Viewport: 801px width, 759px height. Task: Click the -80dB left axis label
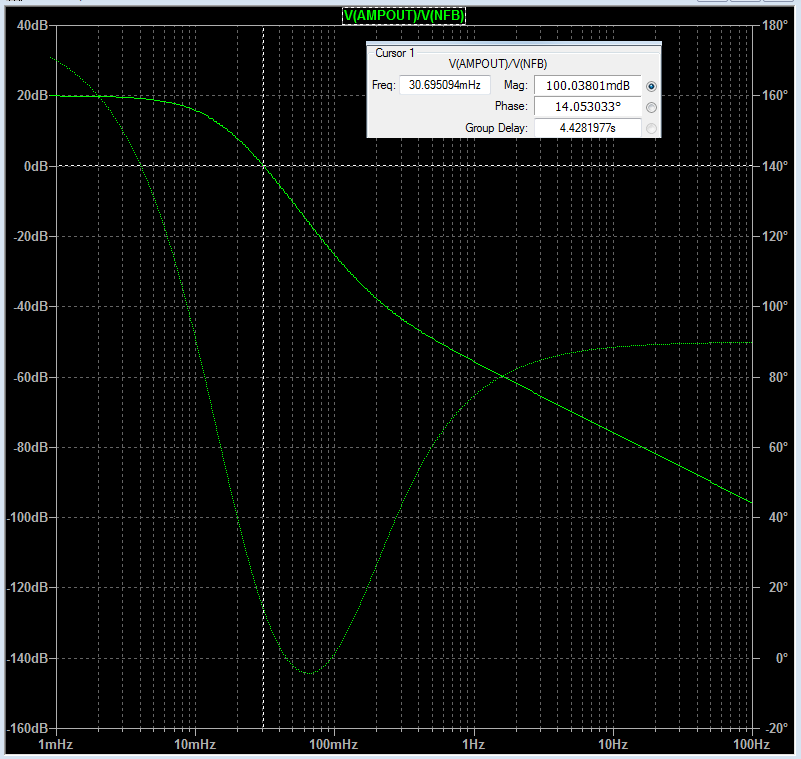click(x=30, y=447)
